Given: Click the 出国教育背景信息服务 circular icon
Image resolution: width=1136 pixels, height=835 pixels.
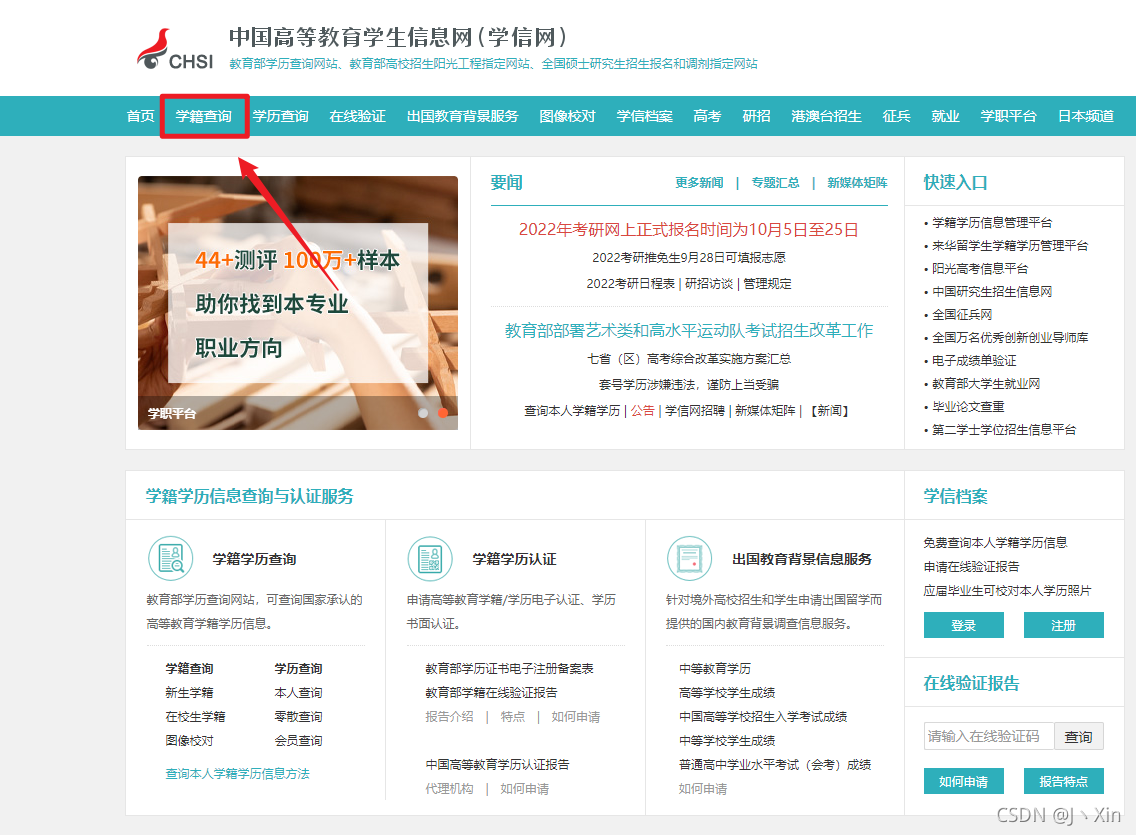Looking at the screenshot, I should click(x=689, y=559).
